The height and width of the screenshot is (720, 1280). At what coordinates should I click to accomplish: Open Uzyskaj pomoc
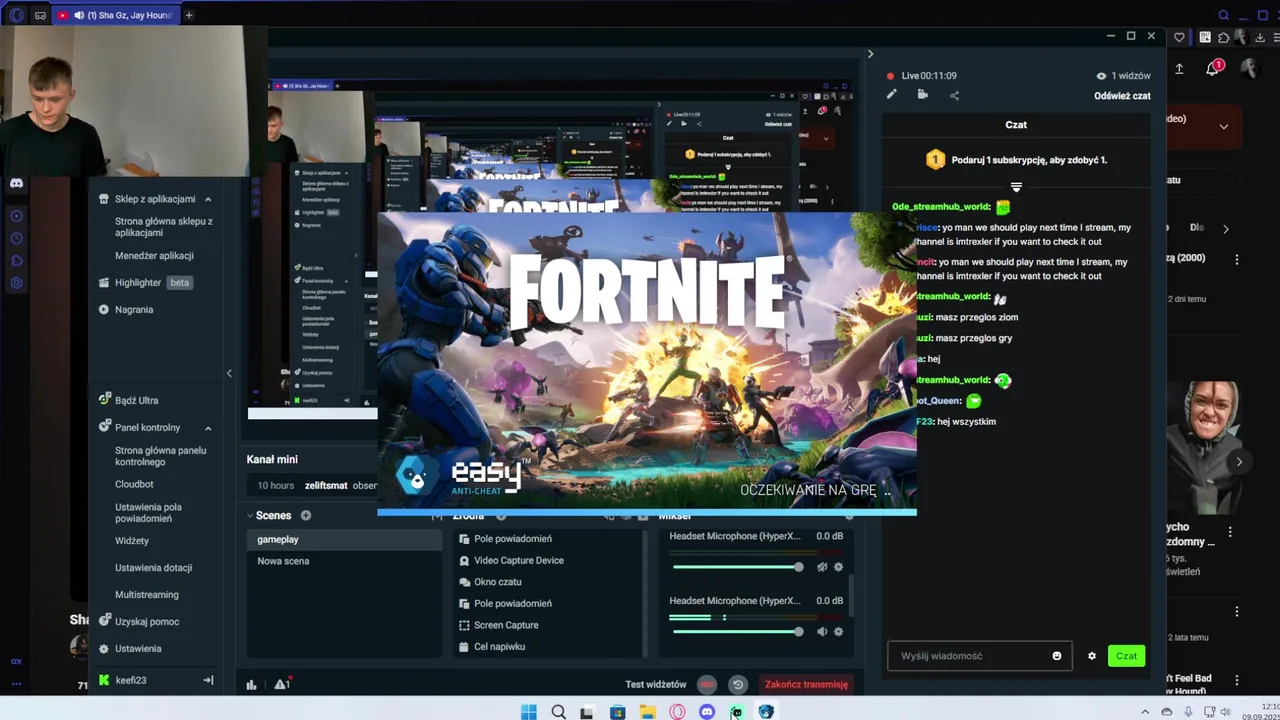click(138, 622)
